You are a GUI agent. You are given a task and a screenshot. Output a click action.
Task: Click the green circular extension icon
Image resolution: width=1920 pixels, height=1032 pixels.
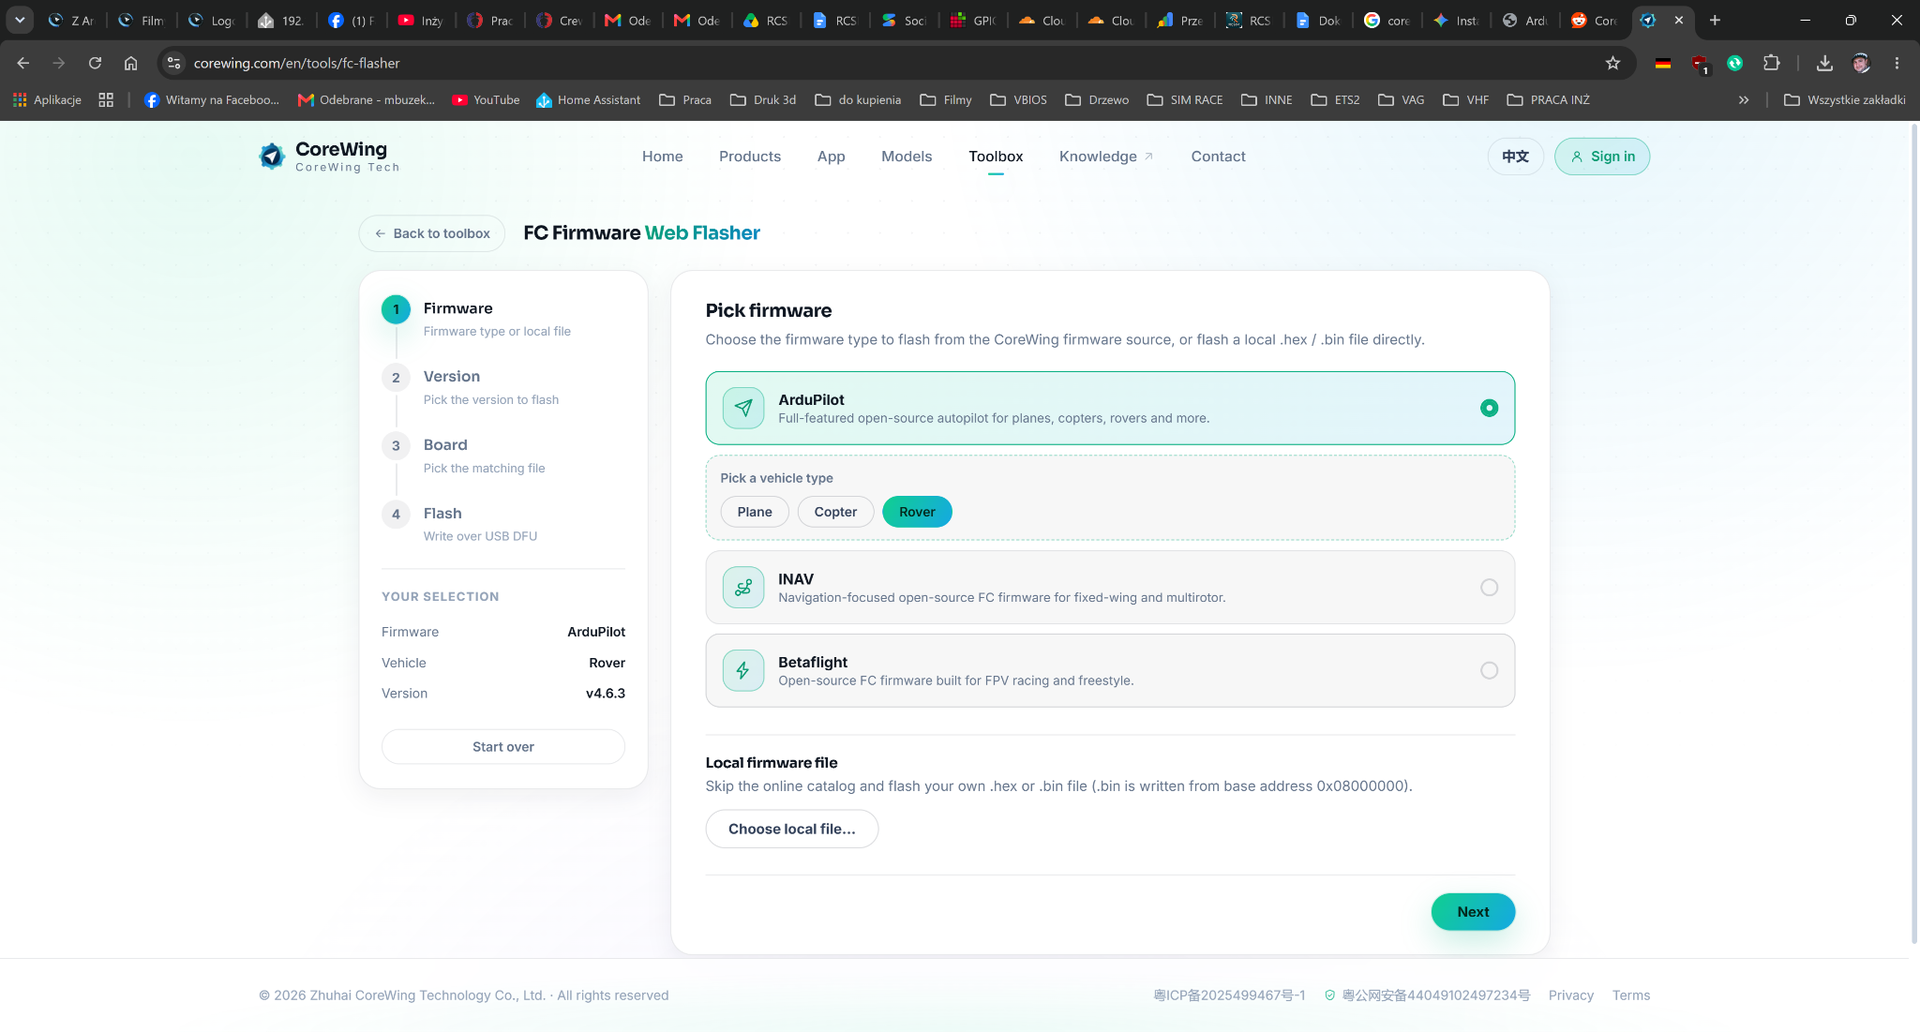point(1735,63)
